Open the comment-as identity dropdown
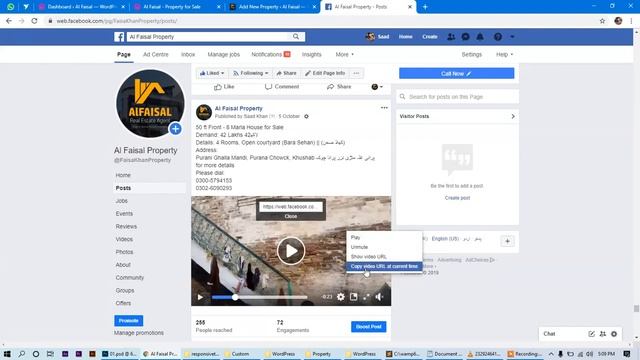Screen dimensions: 640x360 pos(377,87)
